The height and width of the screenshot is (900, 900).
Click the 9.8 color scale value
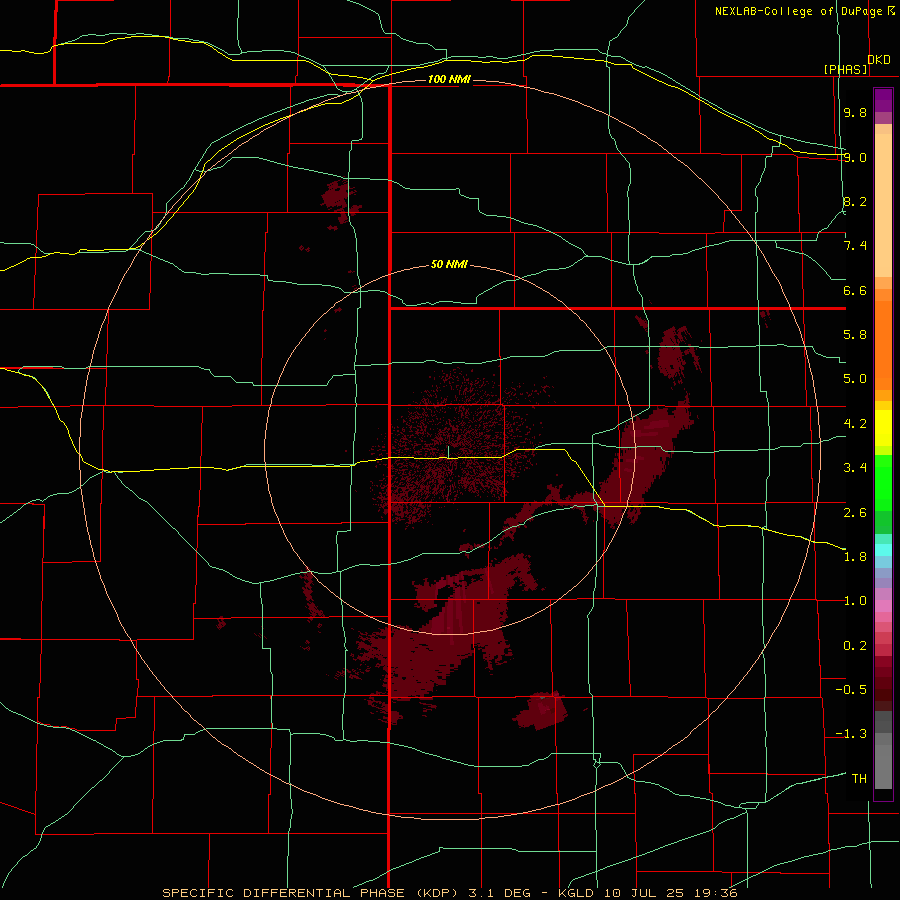[x=855, y=112]
